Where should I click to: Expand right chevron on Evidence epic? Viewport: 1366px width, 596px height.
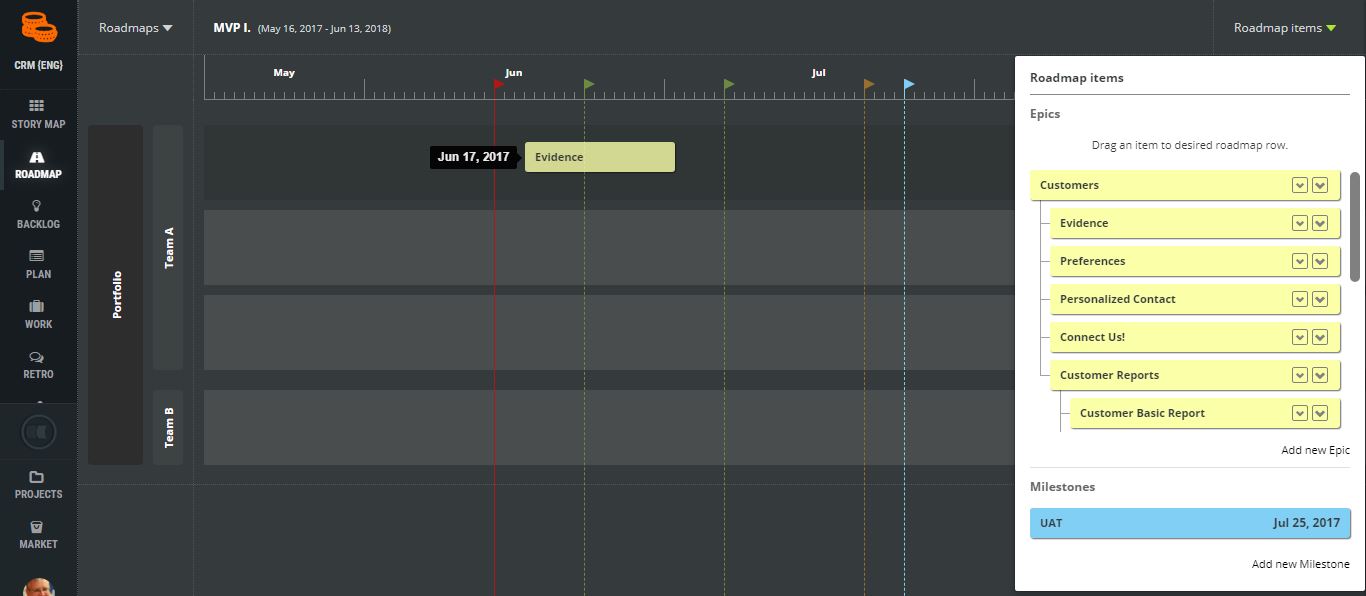(1320, 223)
